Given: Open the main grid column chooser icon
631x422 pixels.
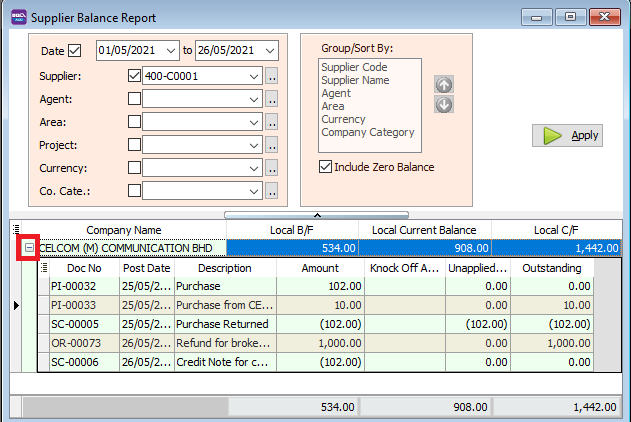Looking at the screenshot, I should pyautogui.click(x=15, y=230).
